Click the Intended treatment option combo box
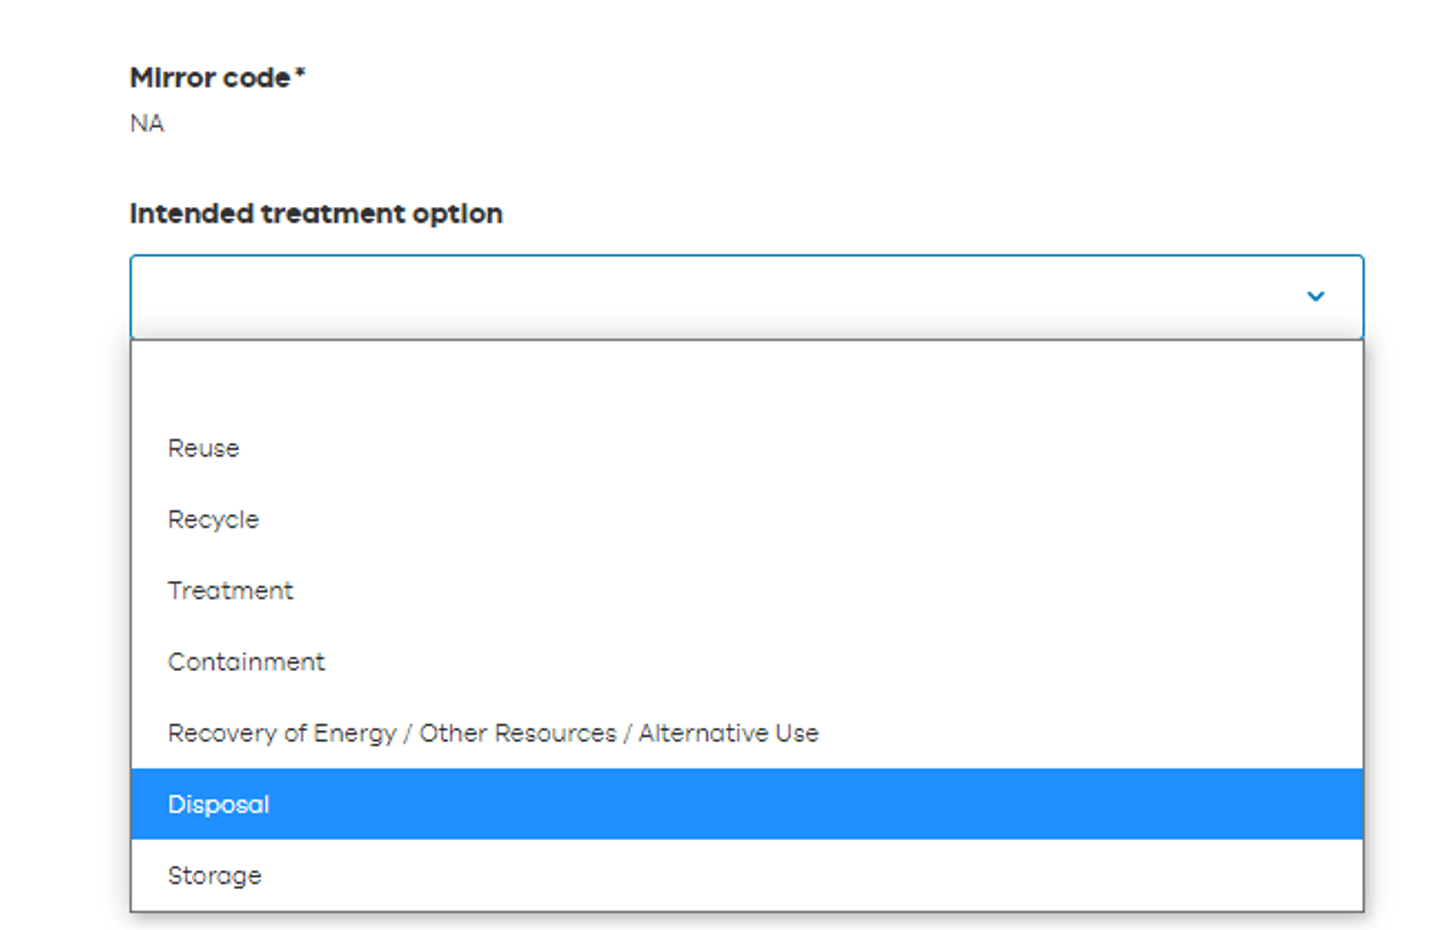The image size is (1440, 930). [x=746, y=297]
